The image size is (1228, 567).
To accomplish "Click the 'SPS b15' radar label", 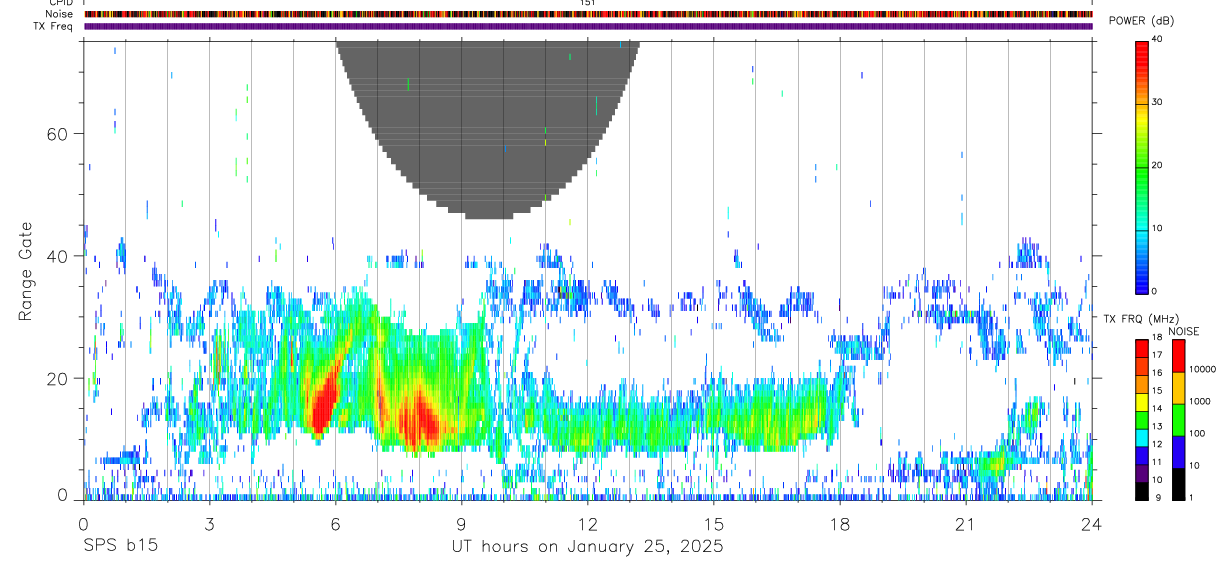I will 120,547.
